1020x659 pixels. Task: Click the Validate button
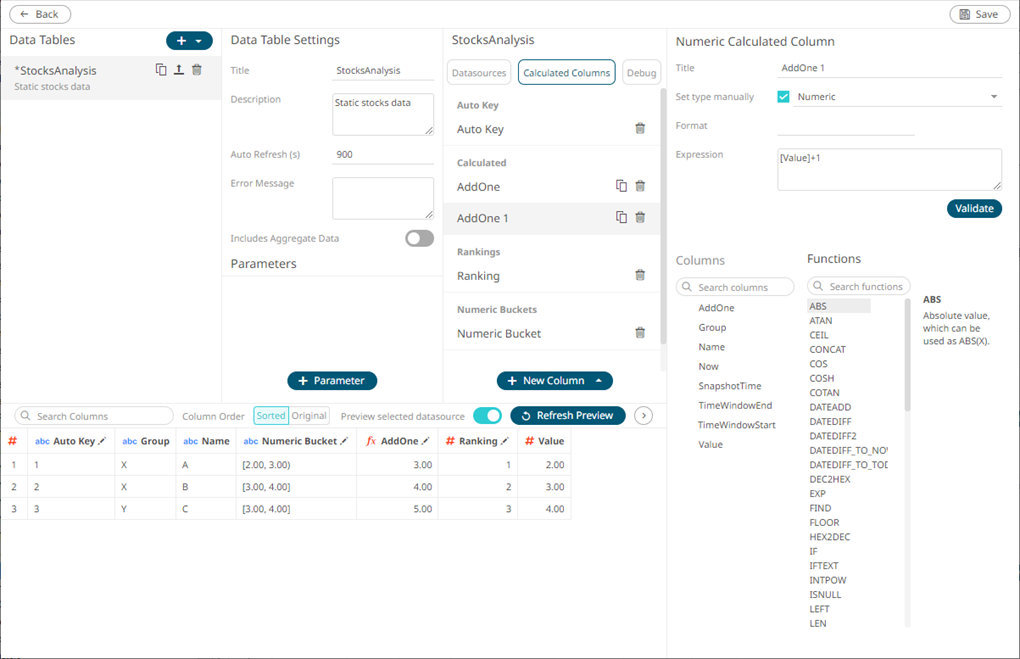click(974, 209)
